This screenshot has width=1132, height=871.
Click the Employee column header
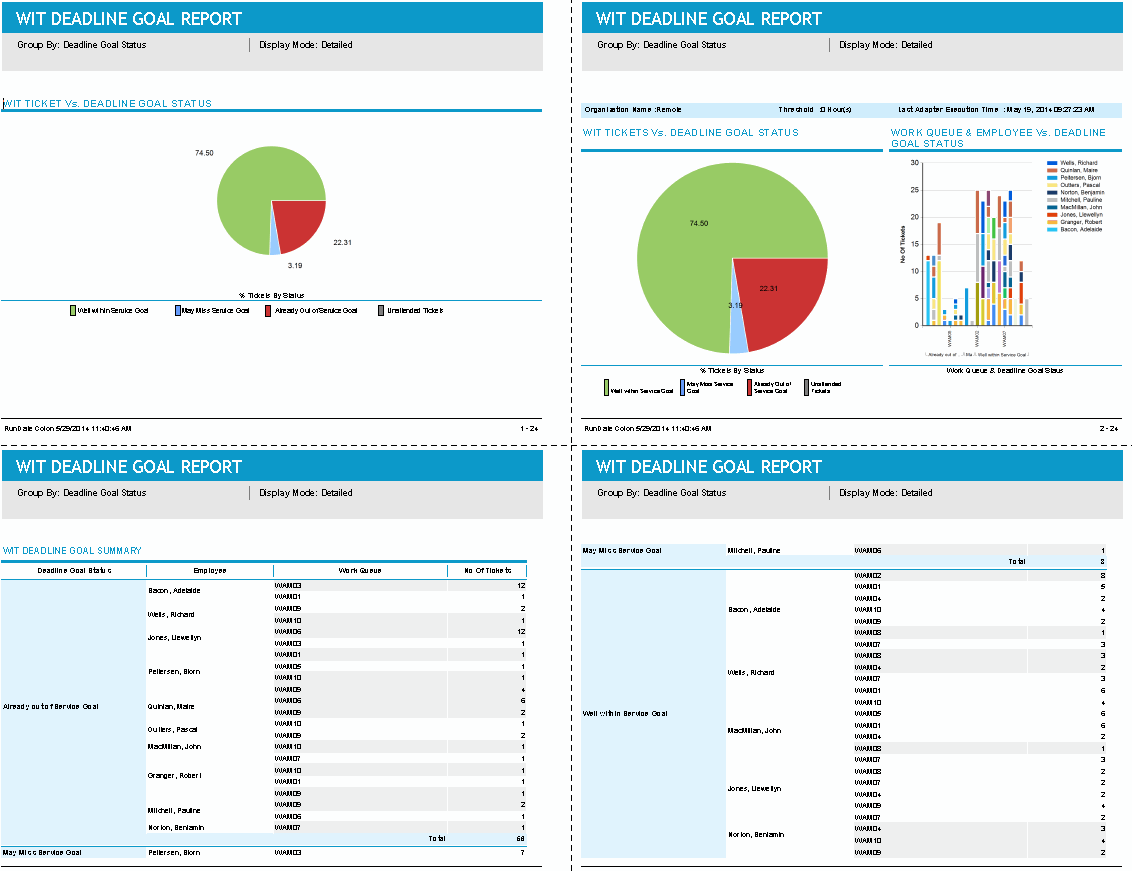click(x=210, y=571)
